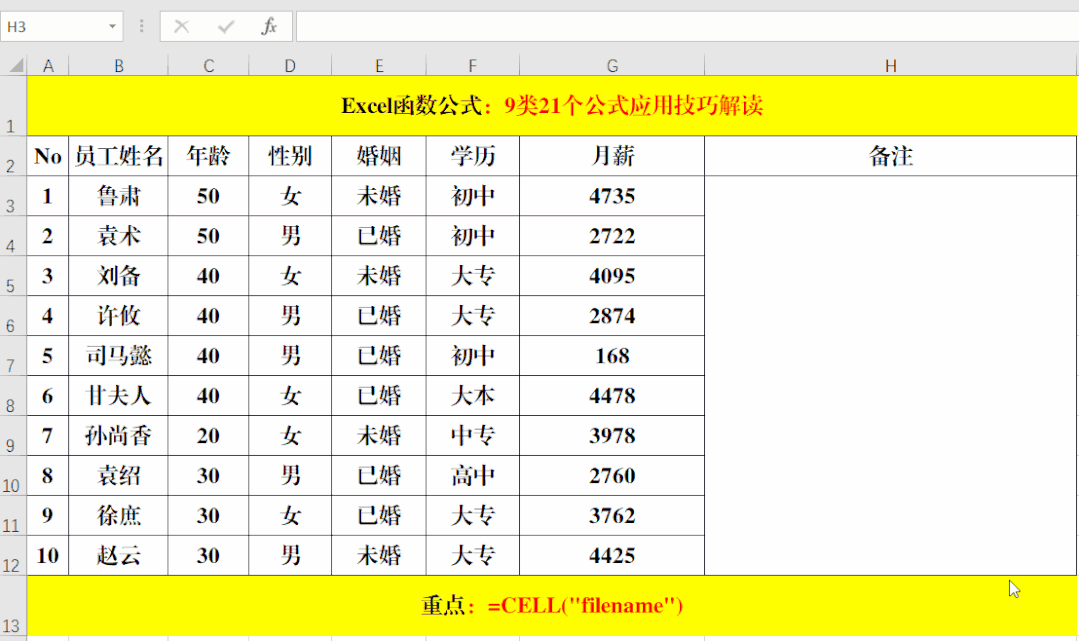Click the cell containing 赵云
The width and height of the screenshot is (1079, 641).
point(118,556)
